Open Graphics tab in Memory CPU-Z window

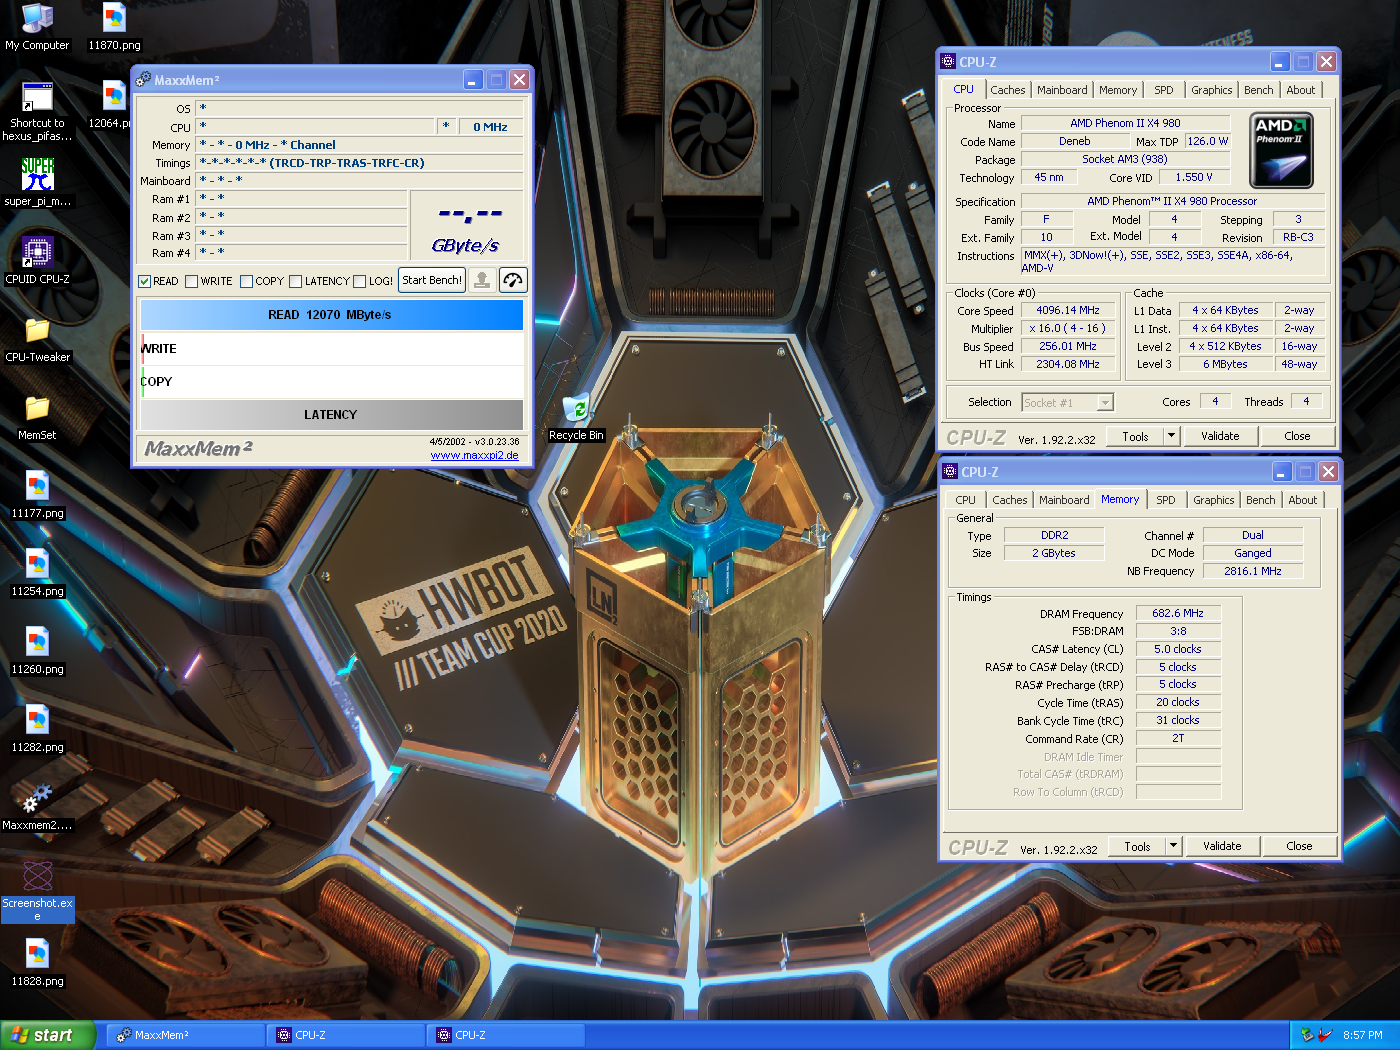point(1214,500)
